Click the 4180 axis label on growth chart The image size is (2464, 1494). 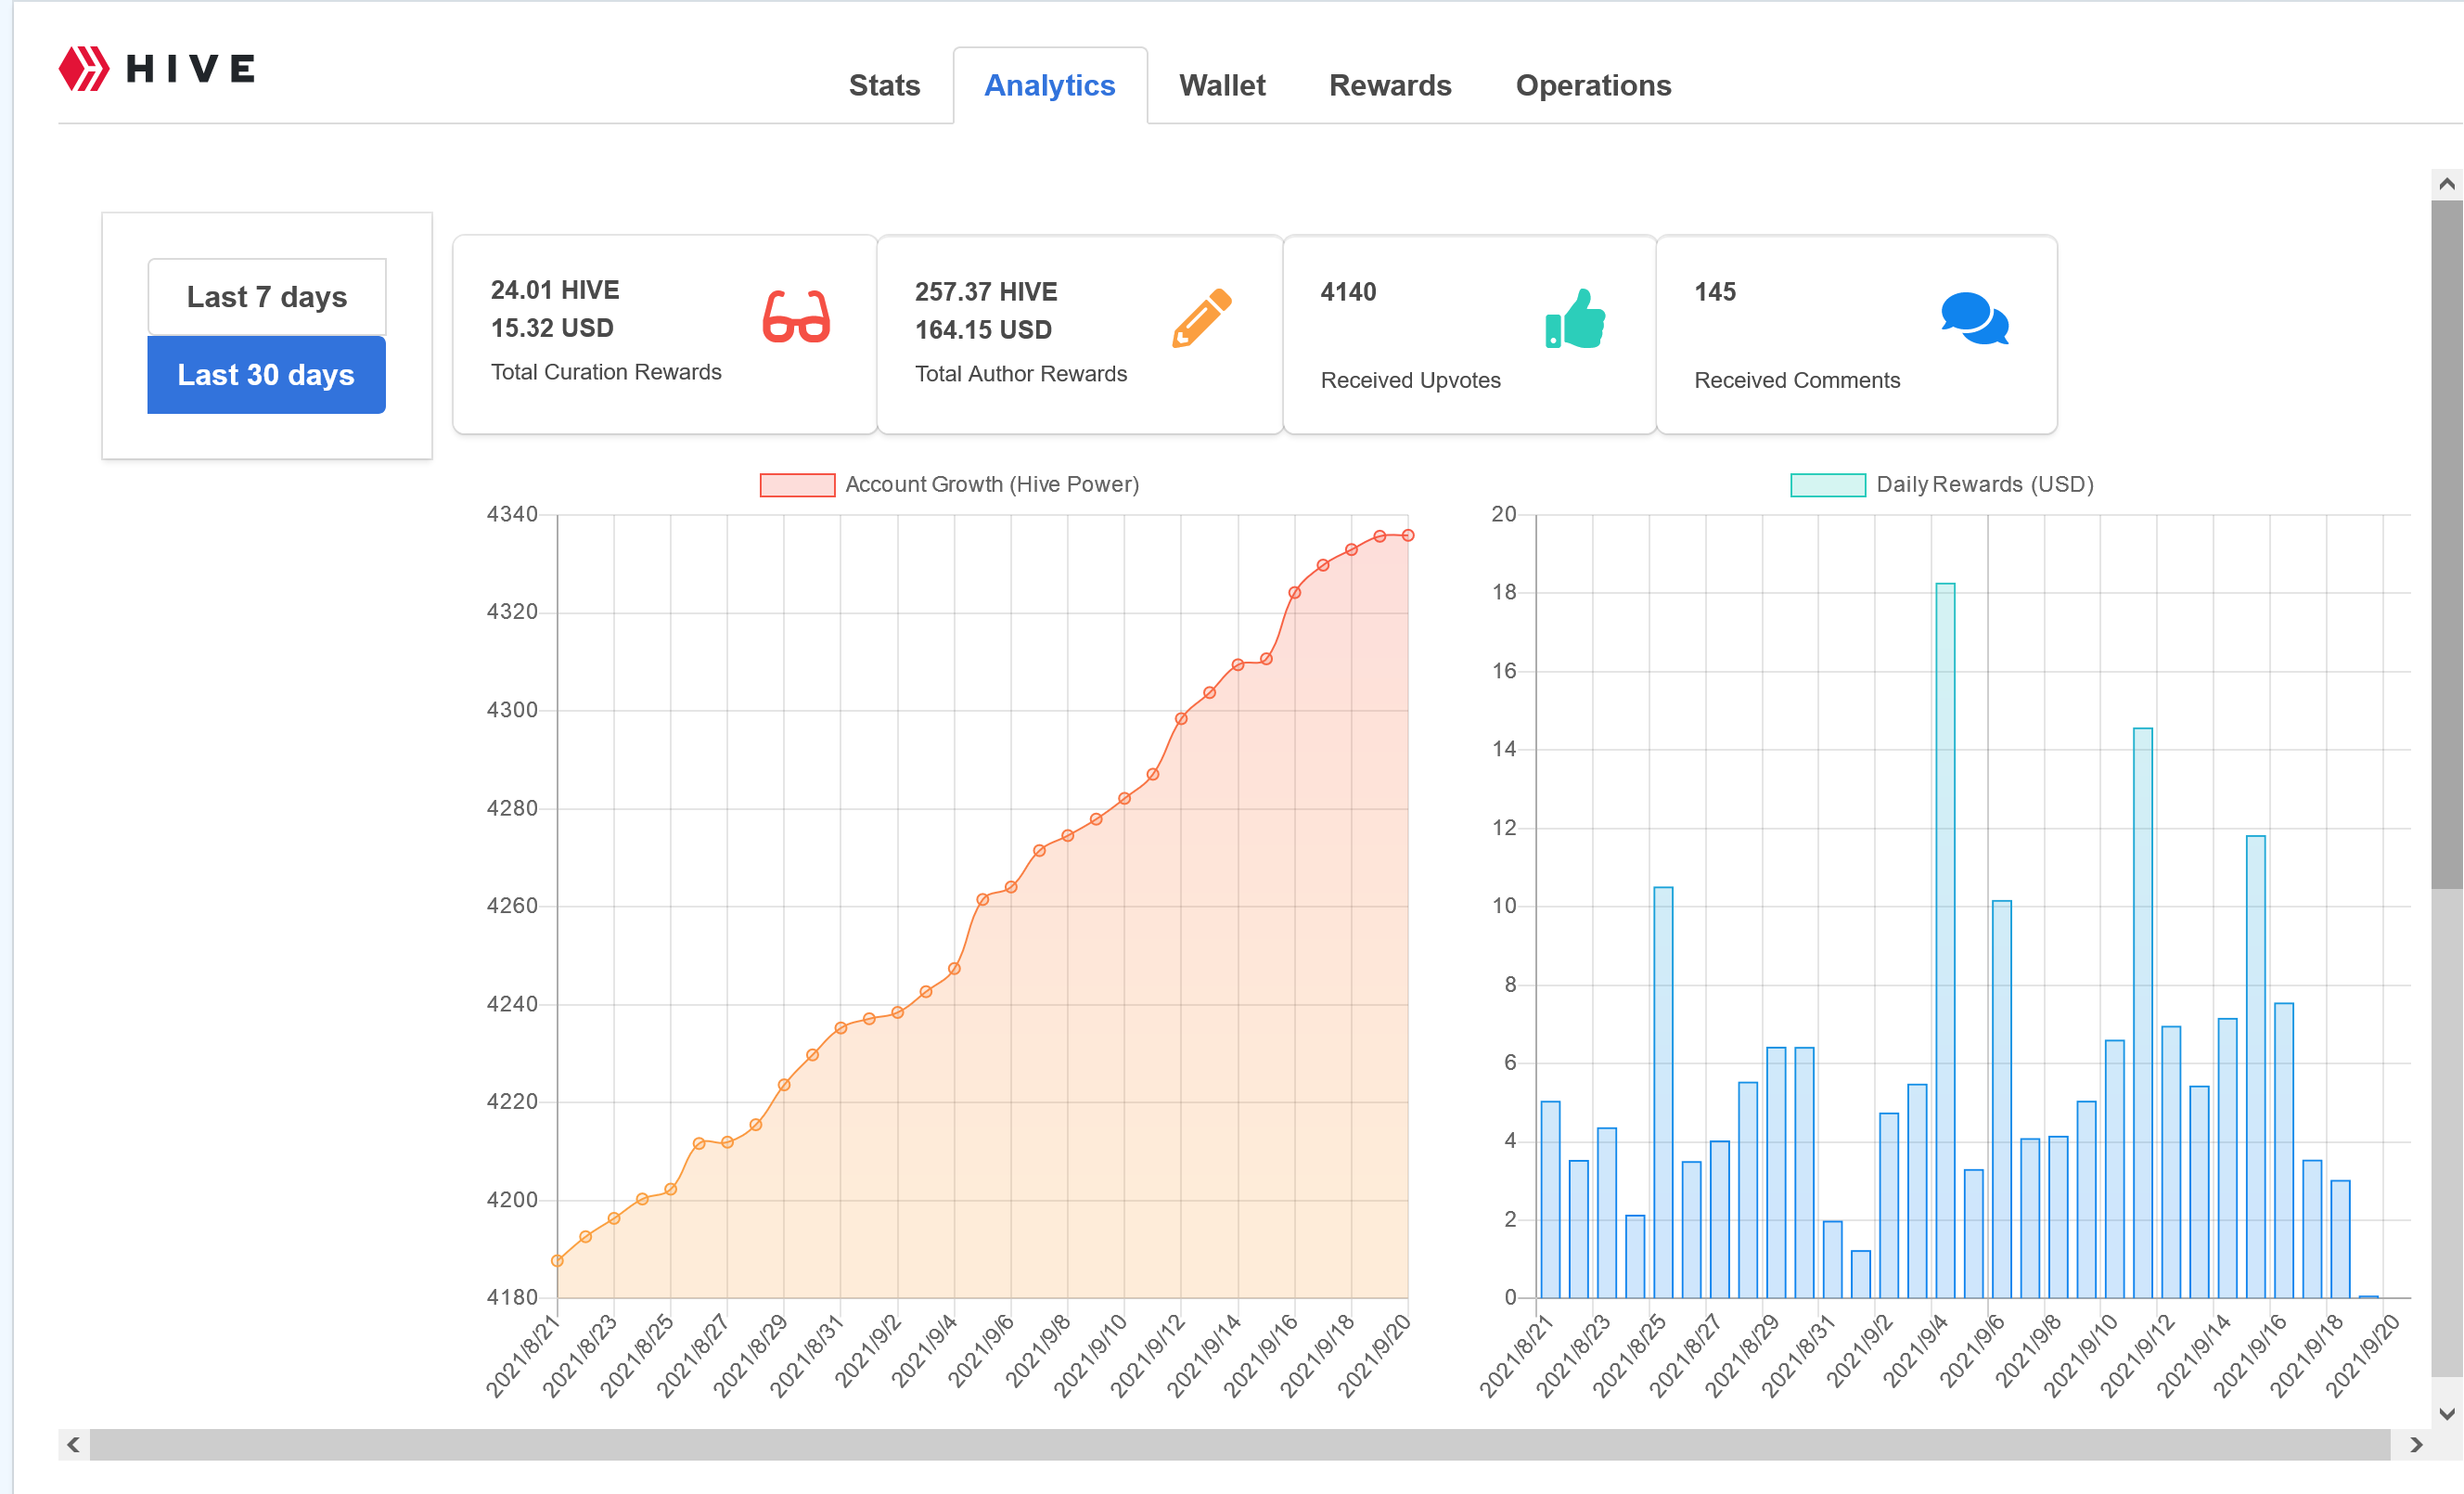512,1297
